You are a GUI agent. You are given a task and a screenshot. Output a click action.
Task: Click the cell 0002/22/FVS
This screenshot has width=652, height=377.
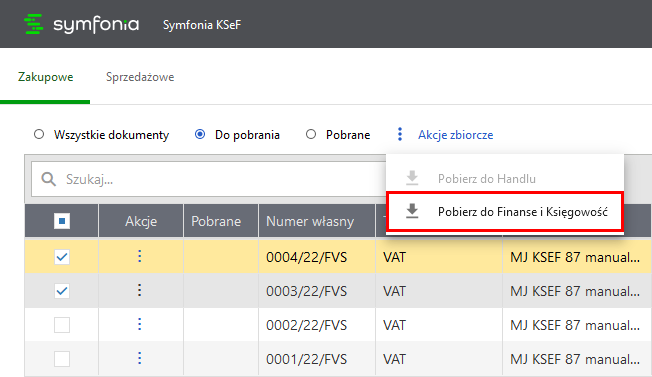coord(317,325)
